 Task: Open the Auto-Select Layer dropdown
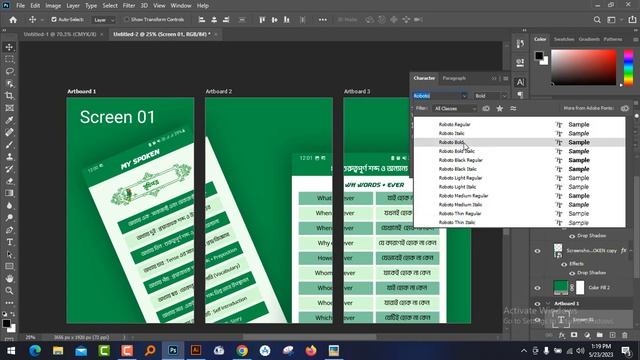(104, 20)
